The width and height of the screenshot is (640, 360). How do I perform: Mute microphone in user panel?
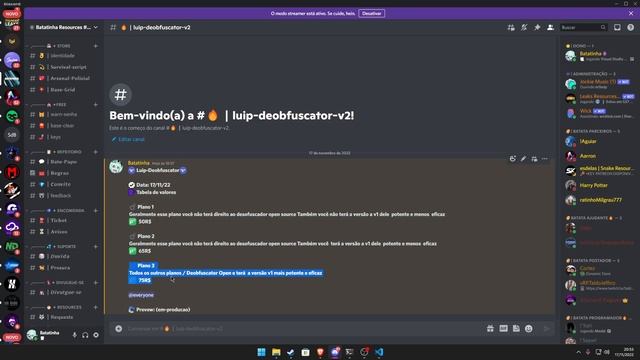(x=74, y=335)
